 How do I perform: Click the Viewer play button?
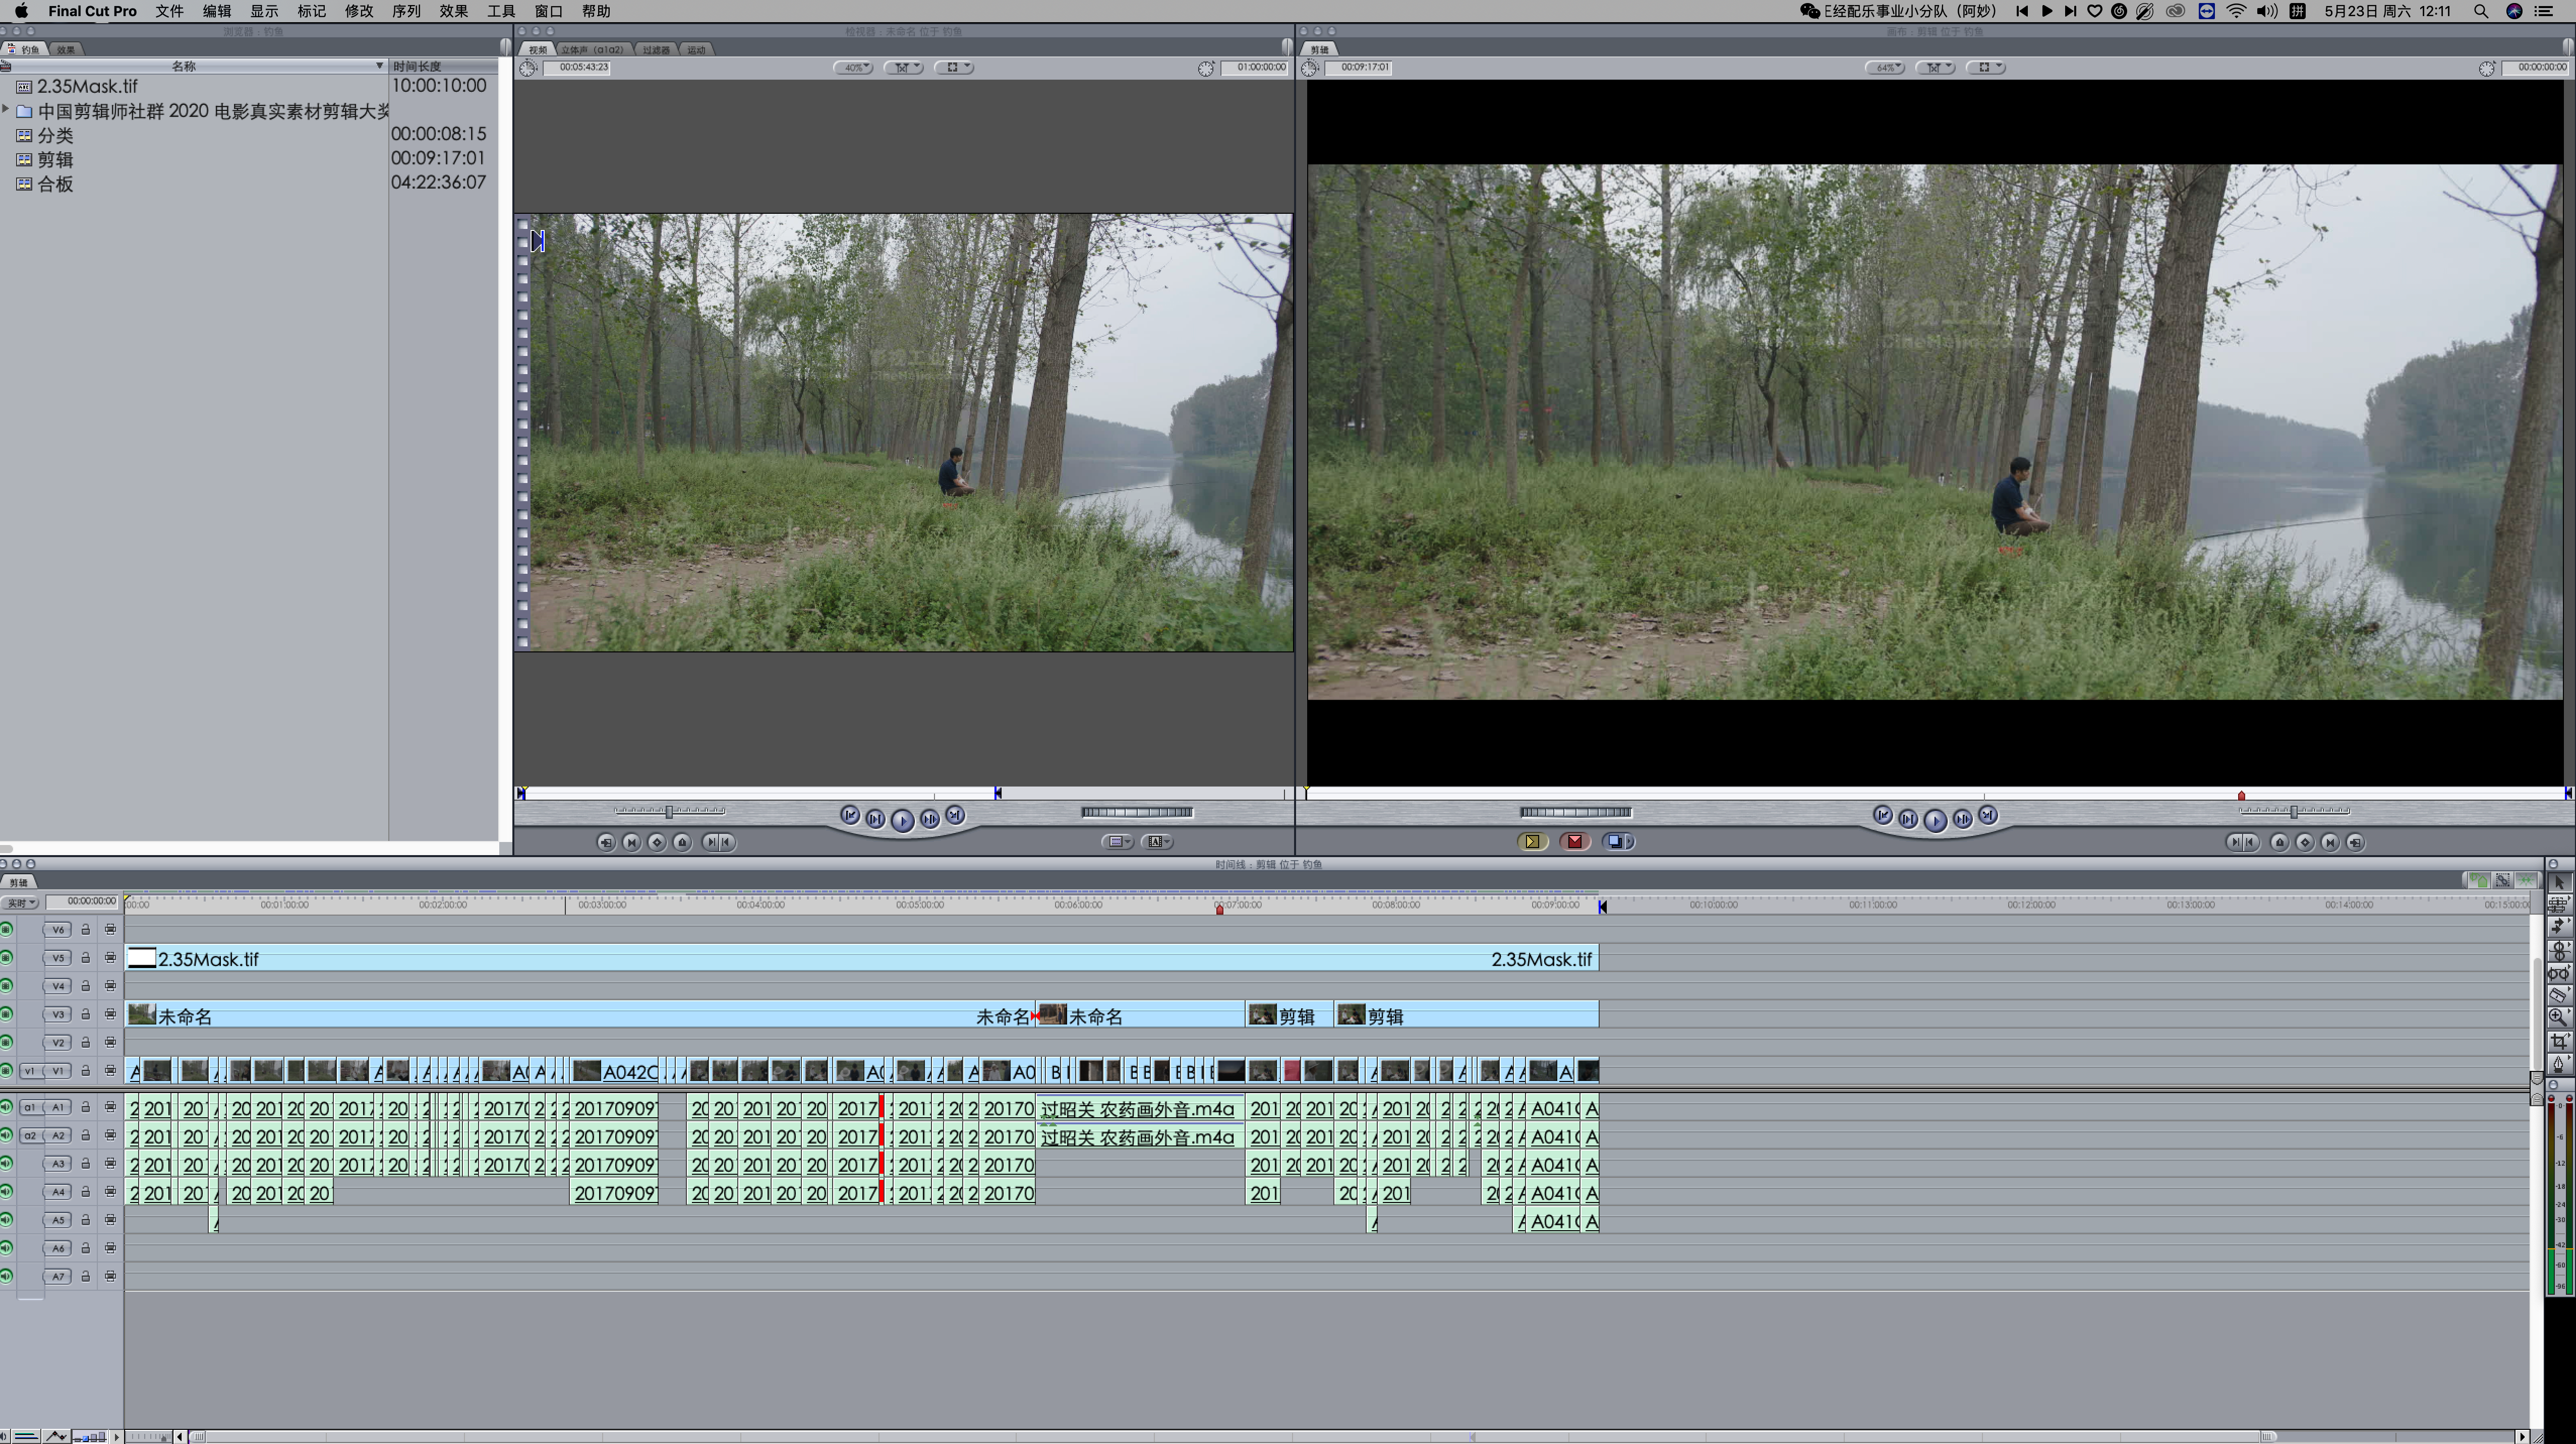click(902, 820)
